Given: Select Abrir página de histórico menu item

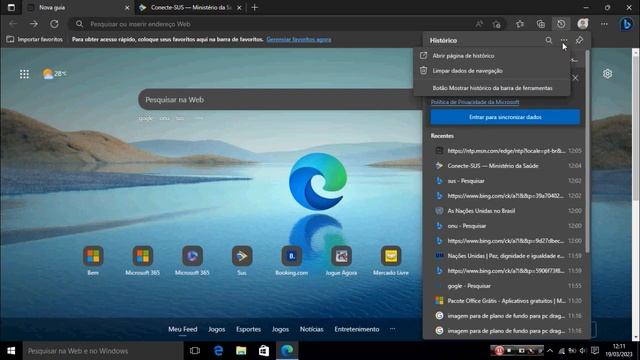Looking at the screenshot, I should tap(491, 56).
